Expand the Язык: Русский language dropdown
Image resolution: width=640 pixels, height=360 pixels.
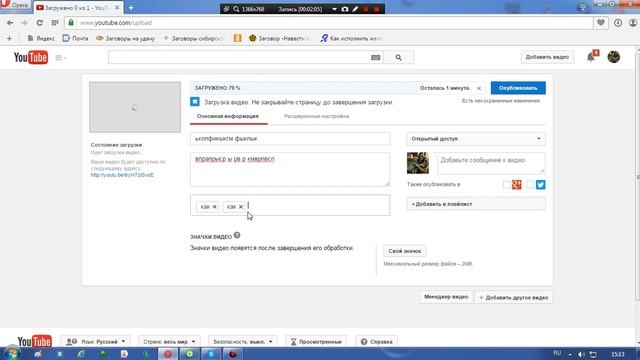pos(96,342)
